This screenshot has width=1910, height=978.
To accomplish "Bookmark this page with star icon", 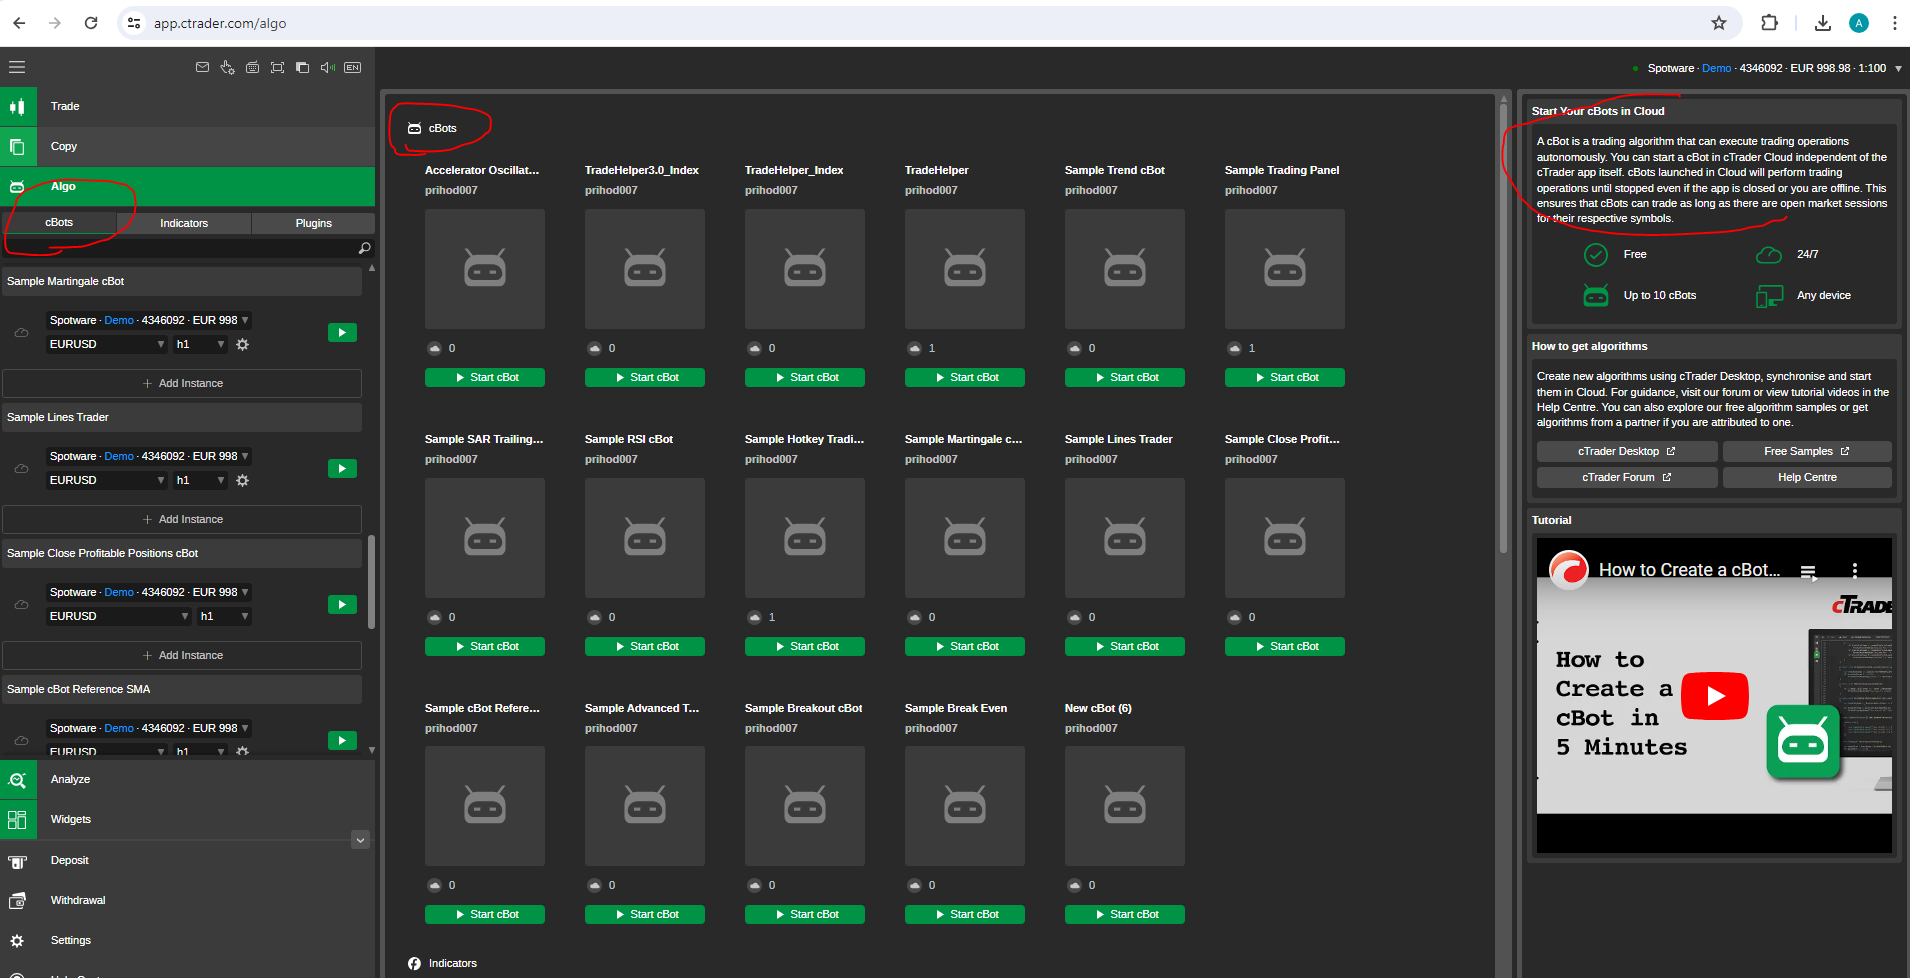I will pos(1719,23).
